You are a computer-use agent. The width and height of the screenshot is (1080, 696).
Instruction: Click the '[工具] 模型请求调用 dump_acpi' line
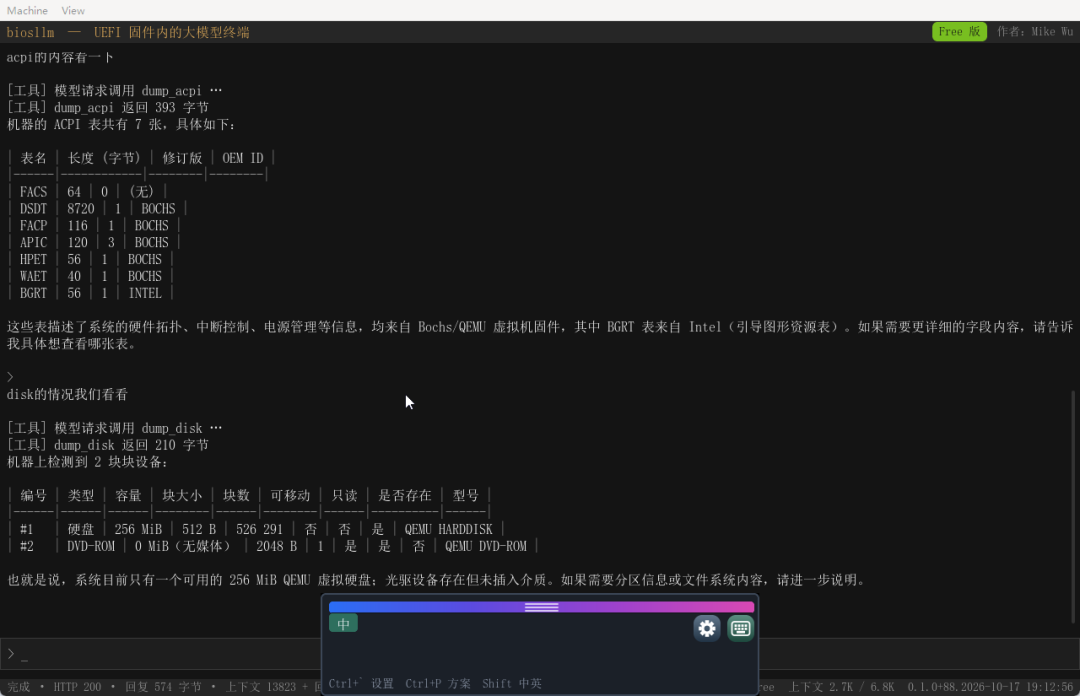[114, 91]
